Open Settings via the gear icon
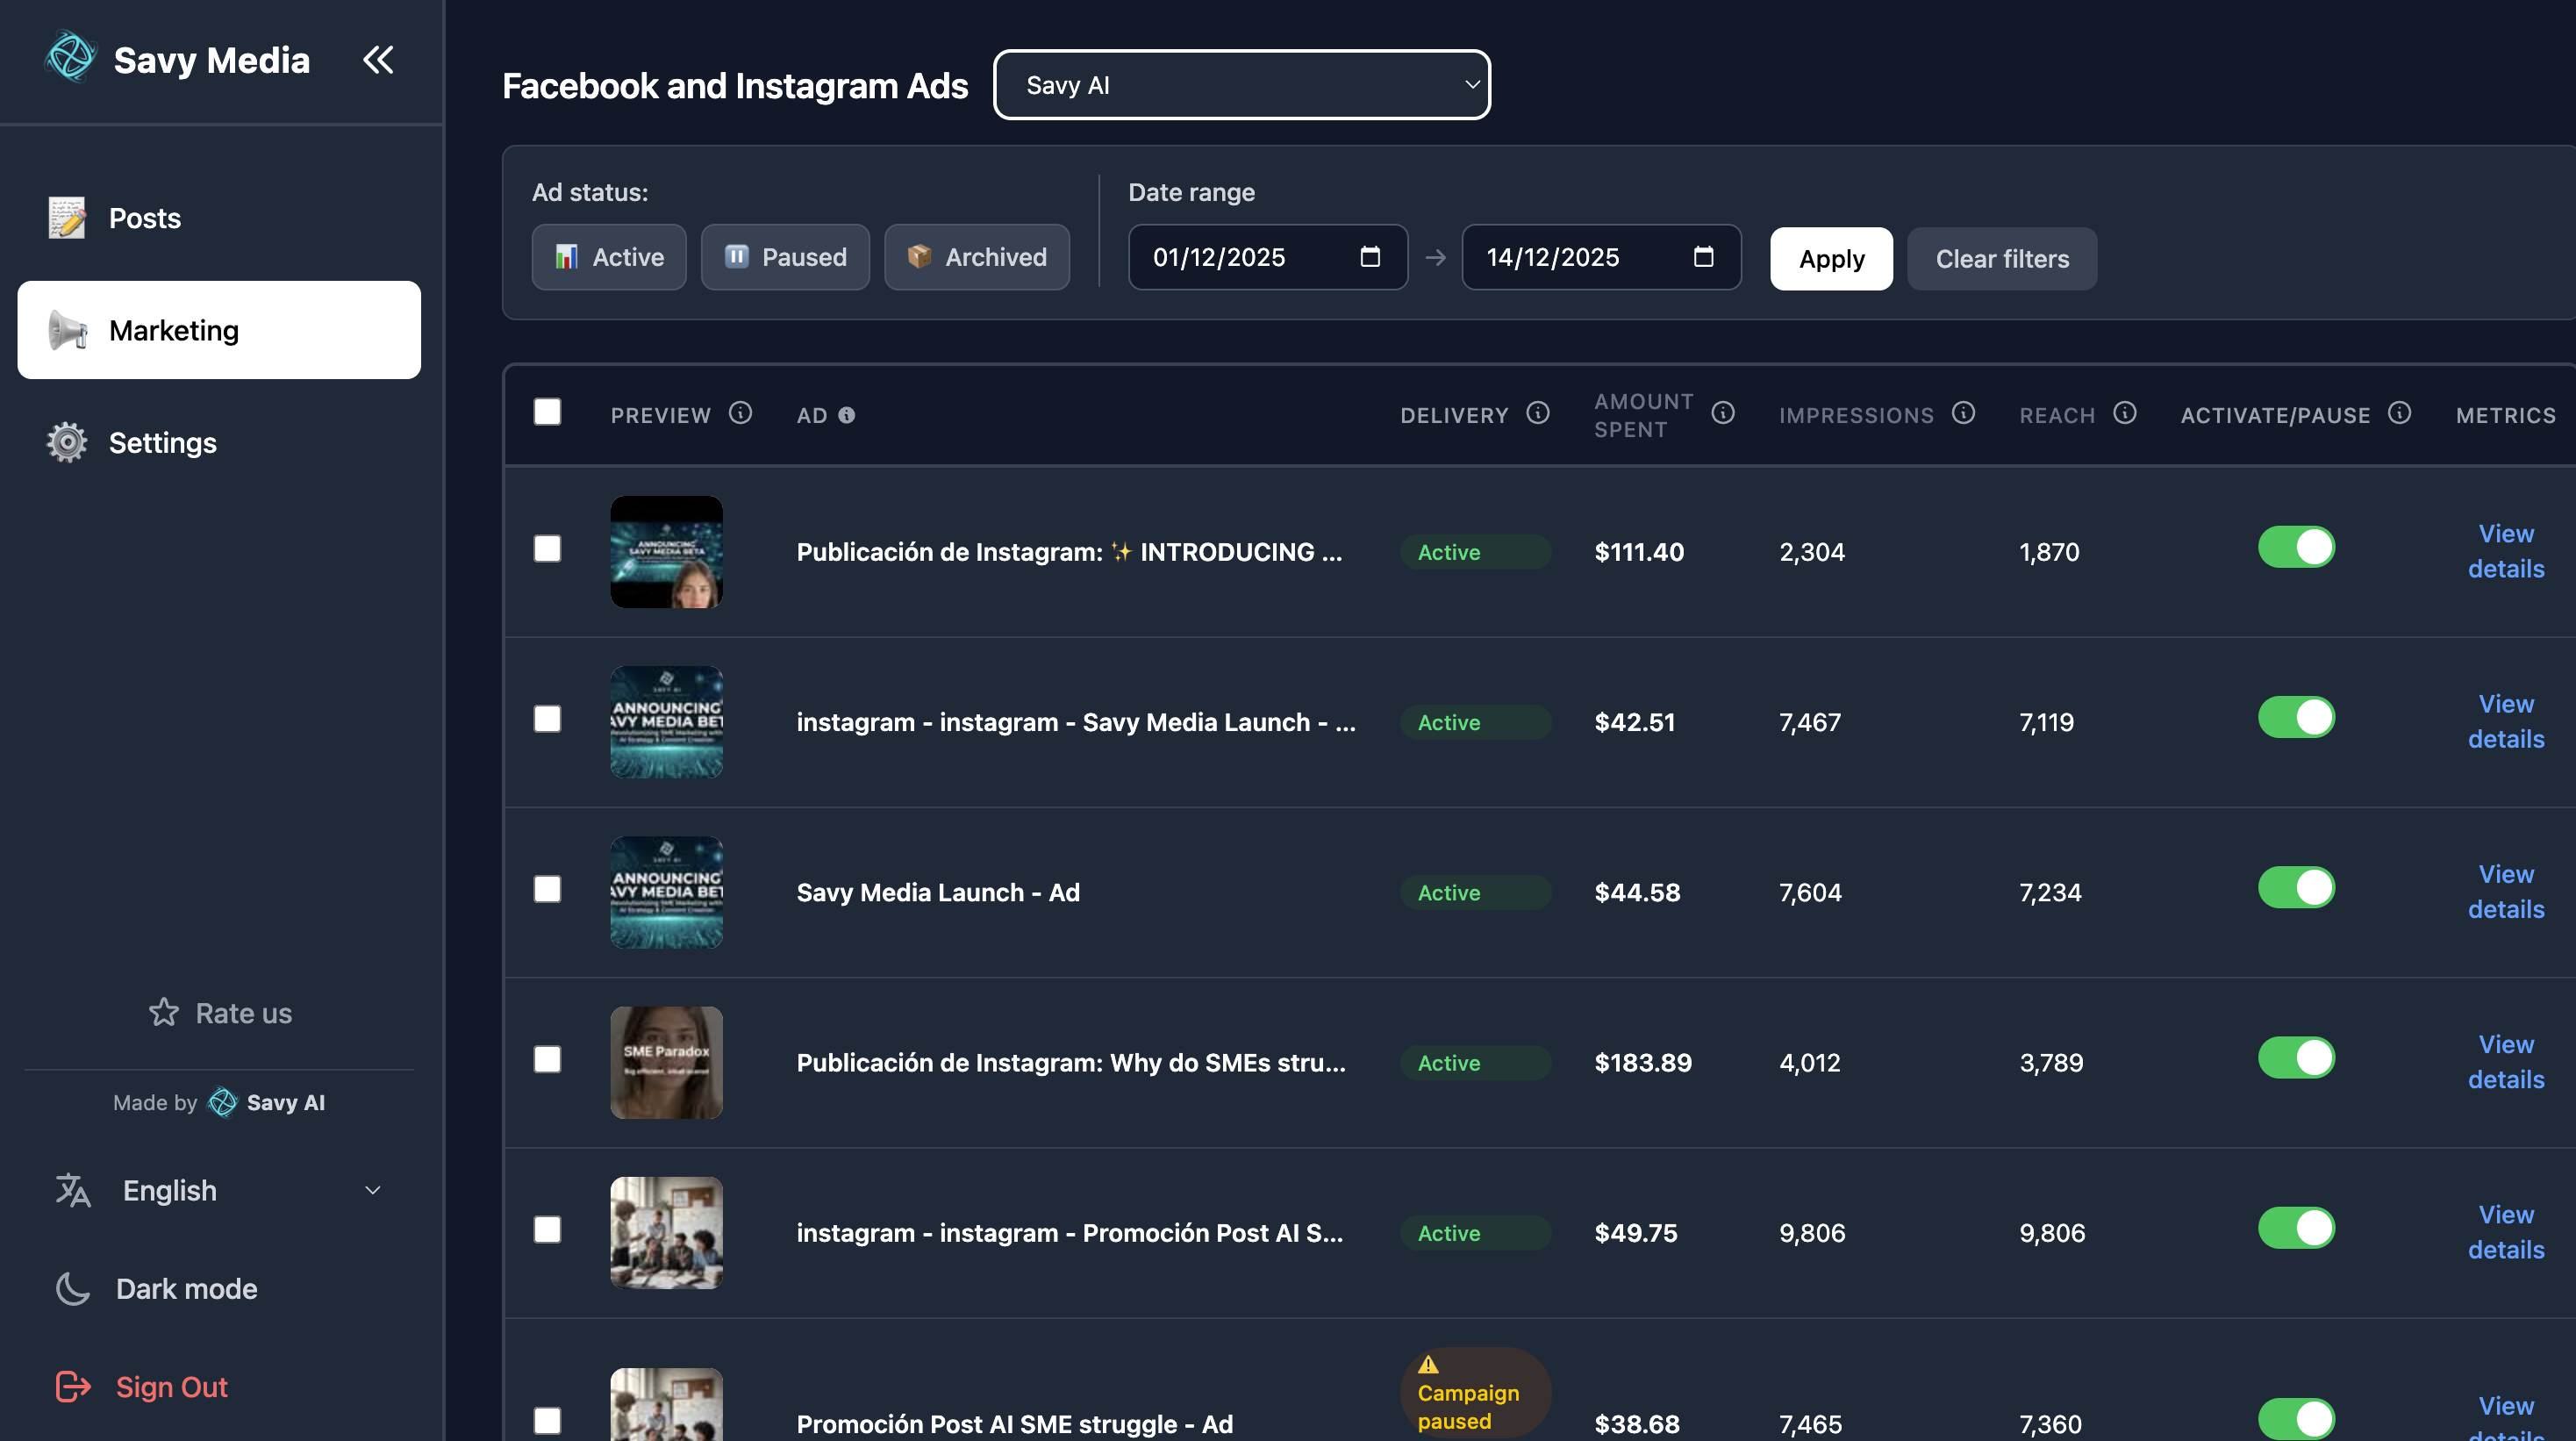The image size is (2576, 1441). pyautogui.click(x=66, y=442)
